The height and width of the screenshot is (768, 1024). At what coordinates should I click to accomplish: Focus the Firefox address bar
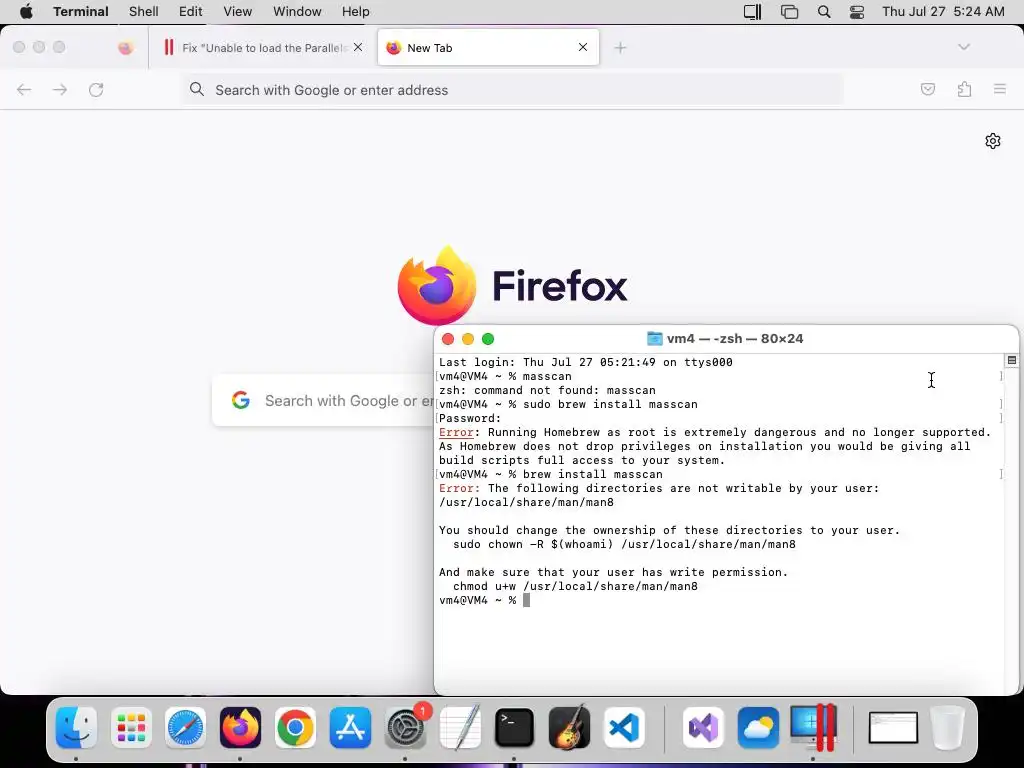coord(511,90)
